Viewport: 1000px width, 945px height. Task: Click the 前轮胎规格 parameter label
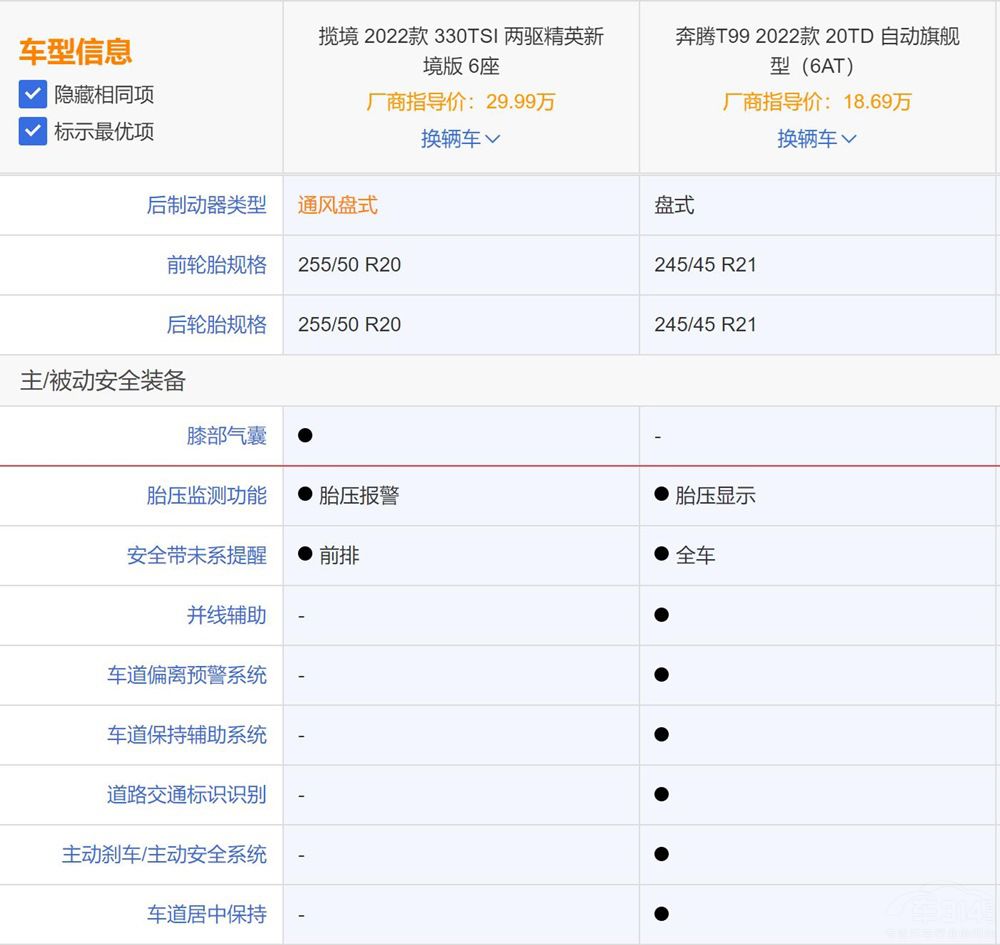tap(217, 265)
